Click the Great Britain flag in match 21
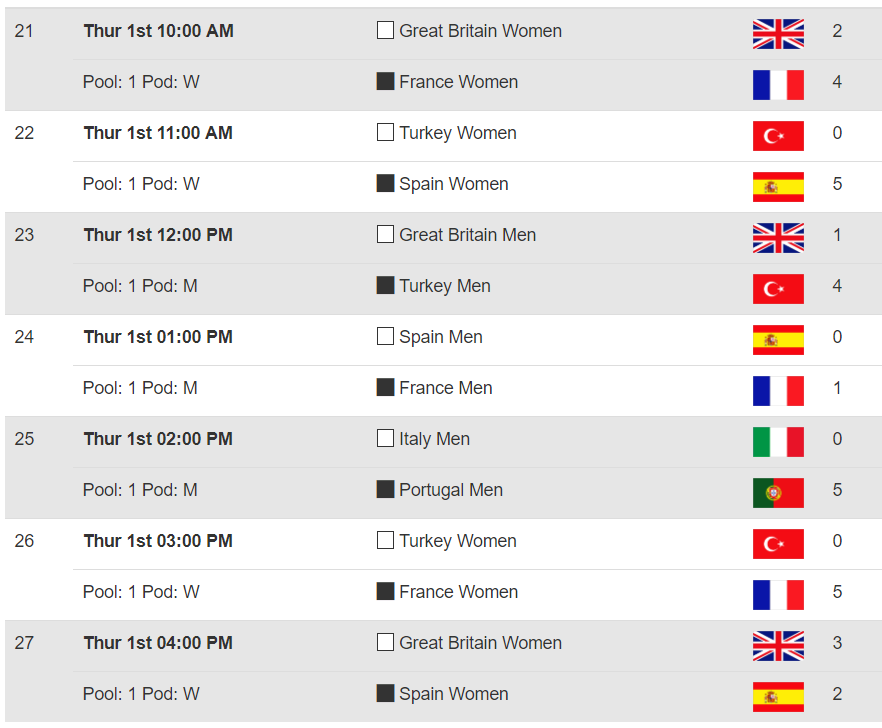 (778, 34)
